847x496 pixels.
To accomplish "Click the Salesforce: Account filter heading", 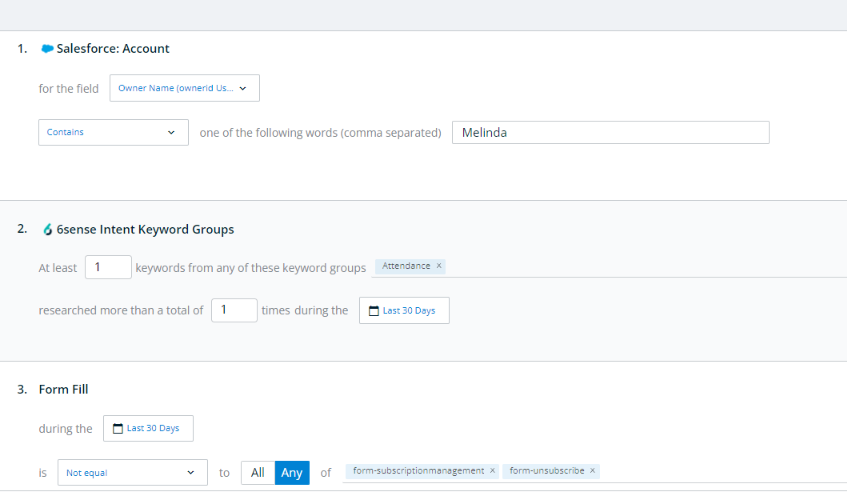I will click(113, 49).
